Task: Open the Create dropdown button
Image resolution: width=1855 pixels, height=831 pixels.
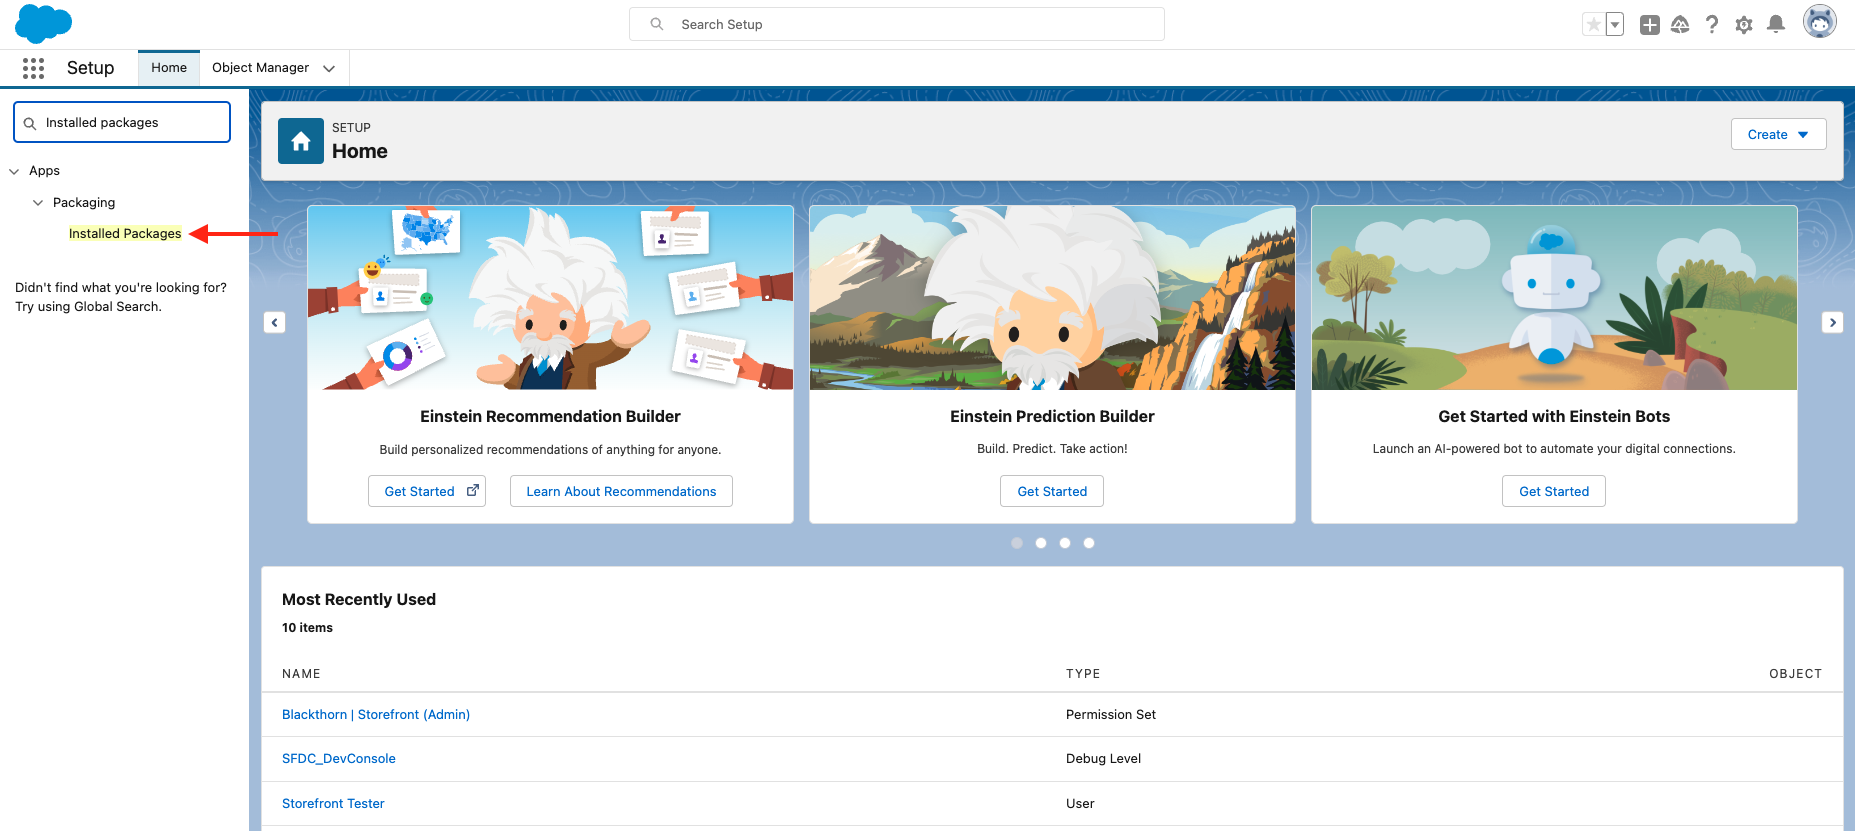Action: 1778,134
